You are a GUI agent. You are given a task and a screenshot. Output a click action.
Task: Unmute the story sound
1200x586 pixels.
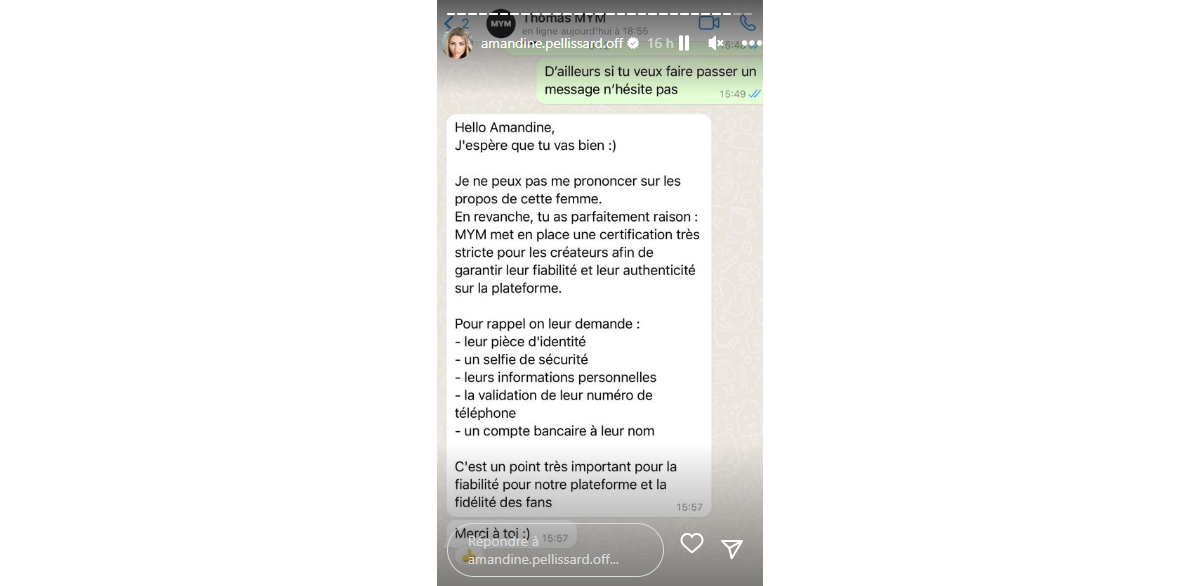(716, 43)
